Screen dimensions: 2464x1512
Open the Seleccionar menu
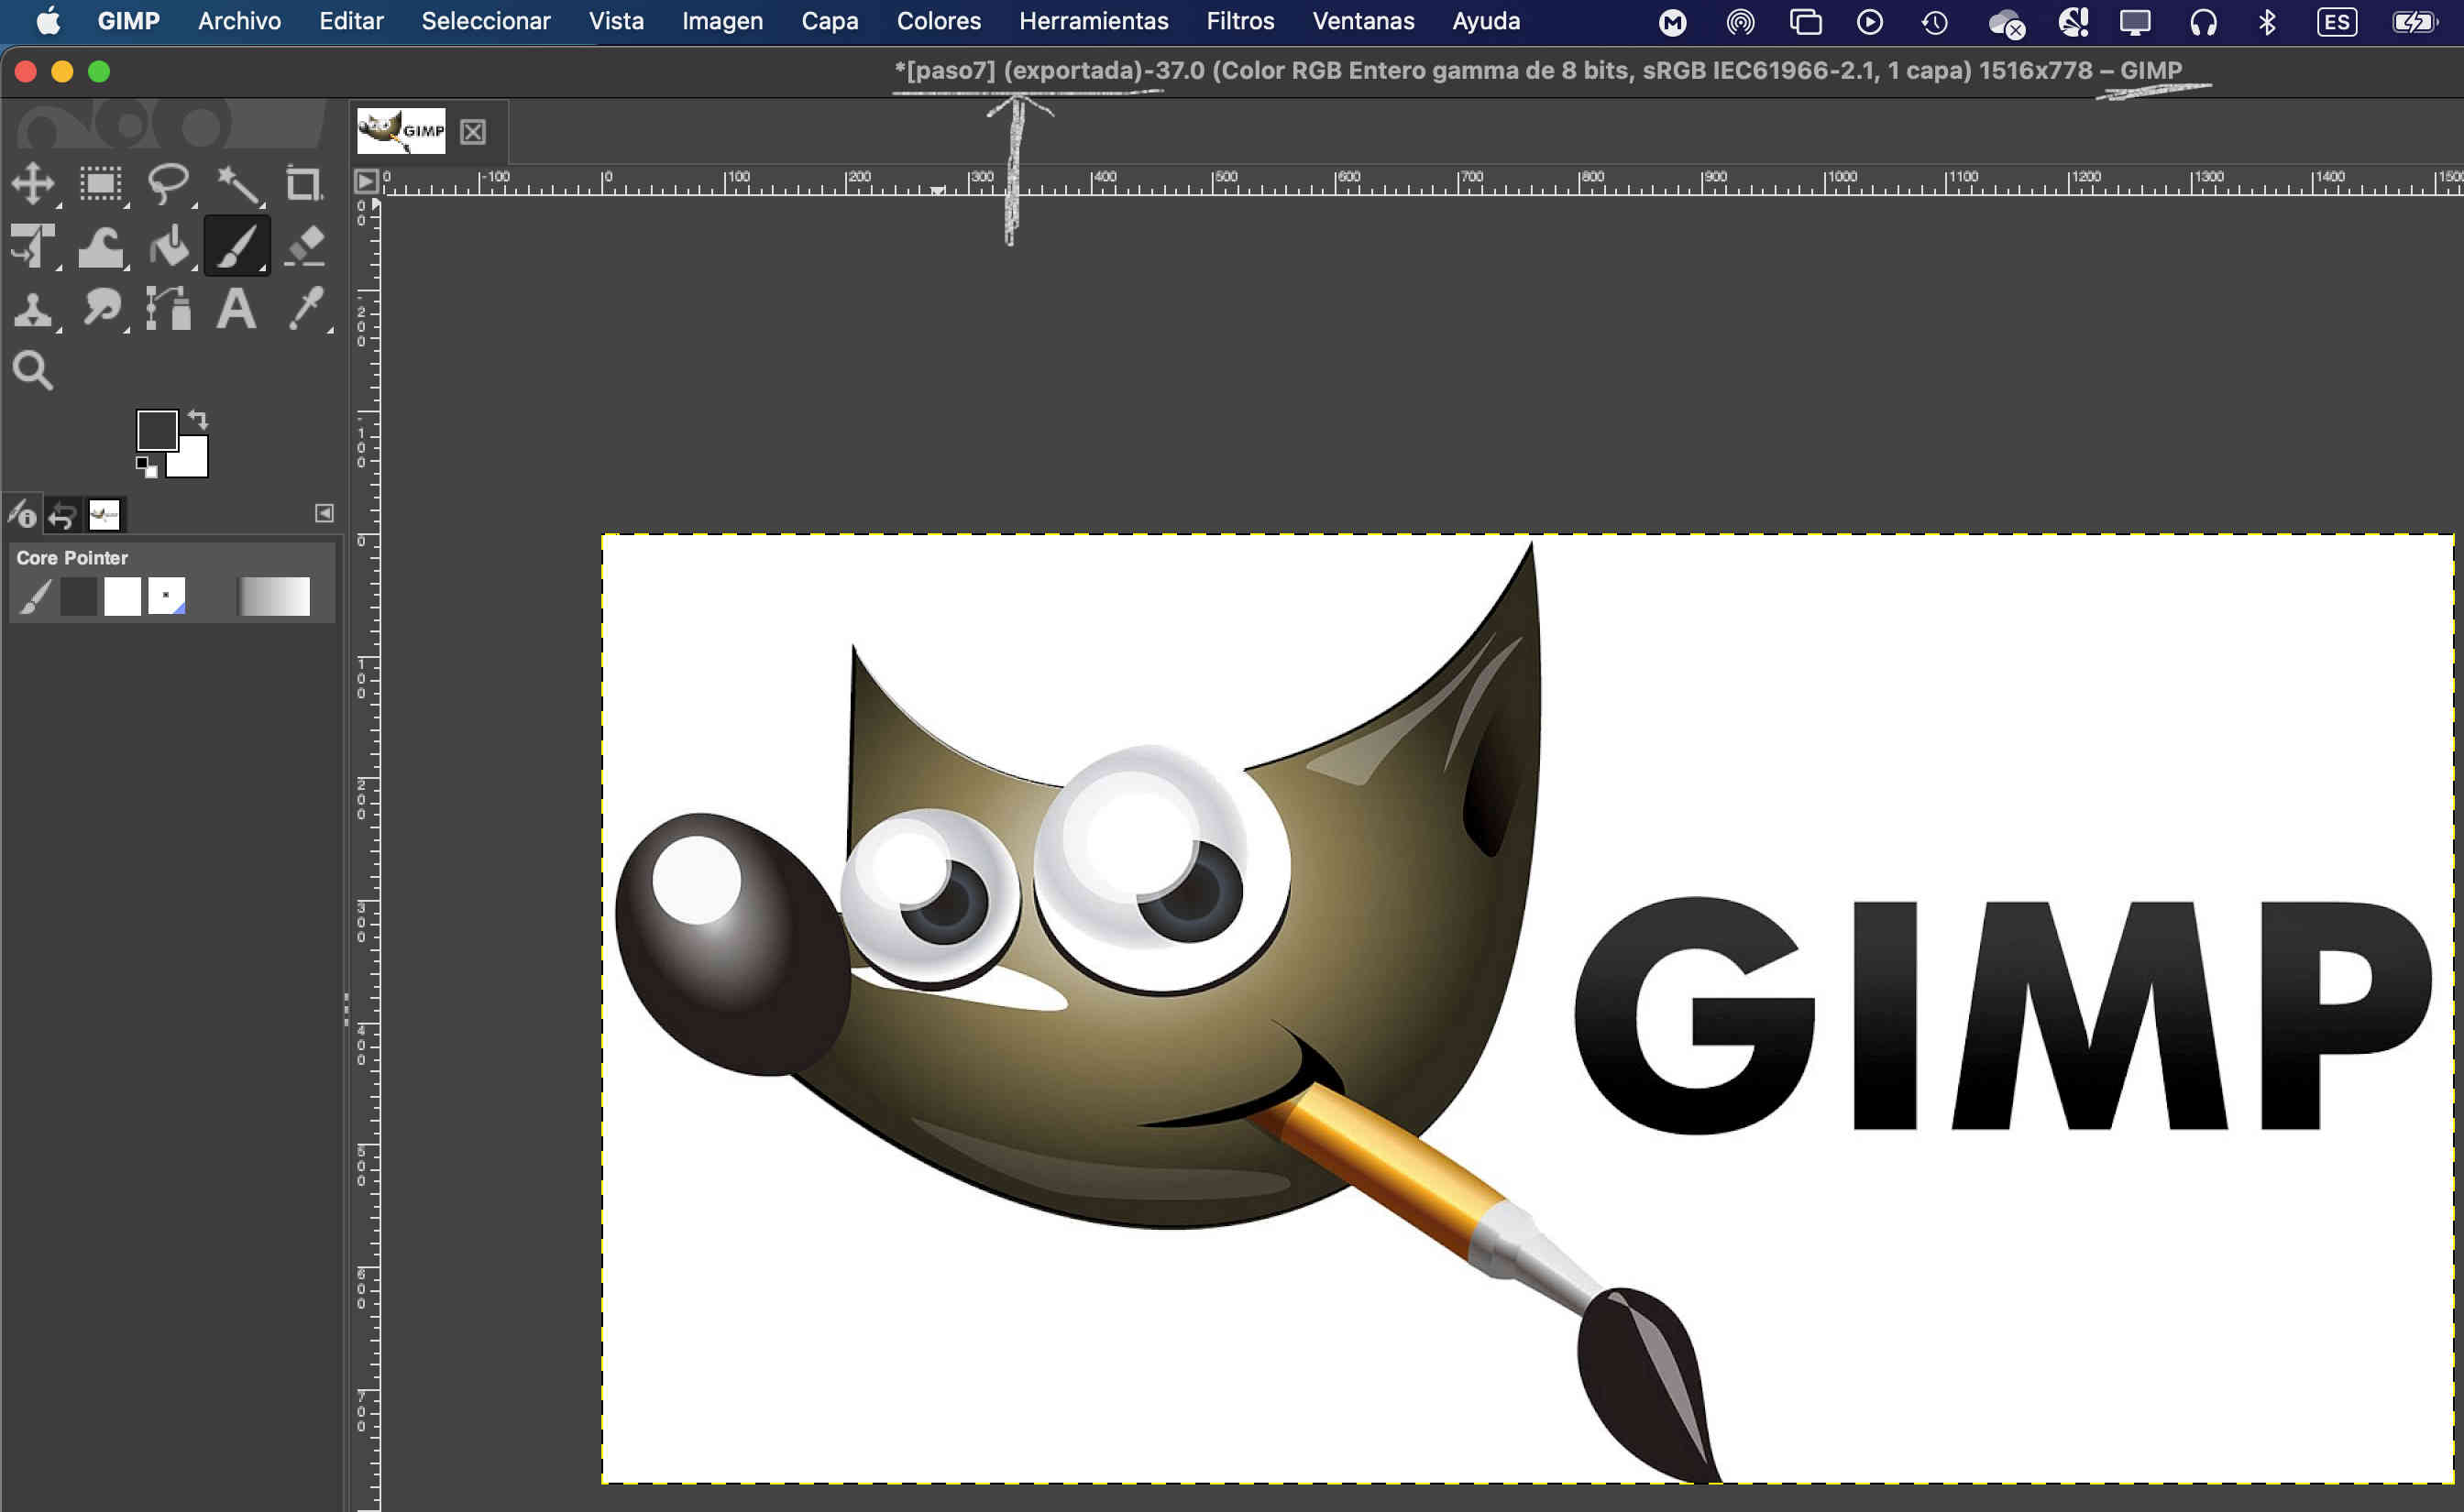click(486, 21)
